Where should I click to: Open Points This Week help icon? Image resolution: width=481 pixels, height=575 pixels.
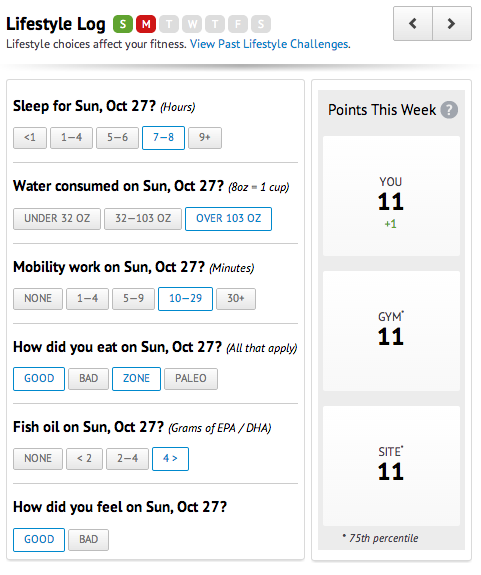449,110
